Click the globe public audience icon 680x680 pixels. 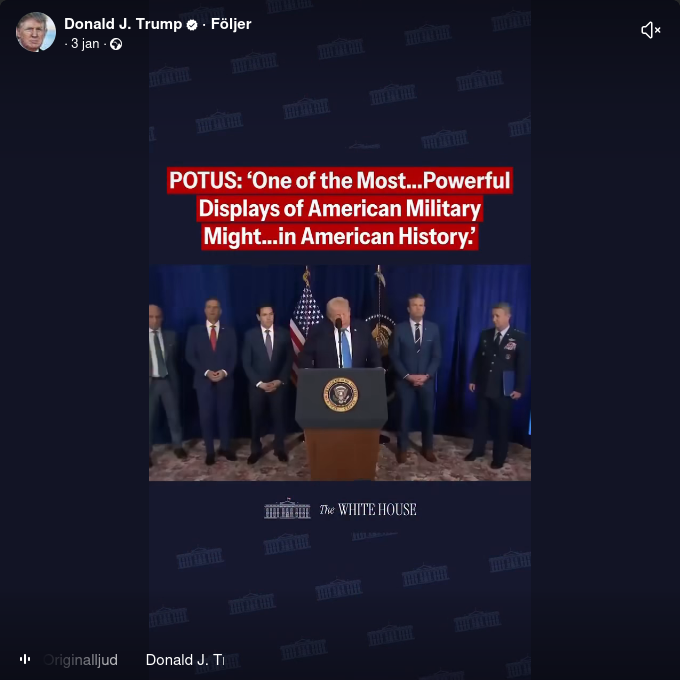(116, 44)
